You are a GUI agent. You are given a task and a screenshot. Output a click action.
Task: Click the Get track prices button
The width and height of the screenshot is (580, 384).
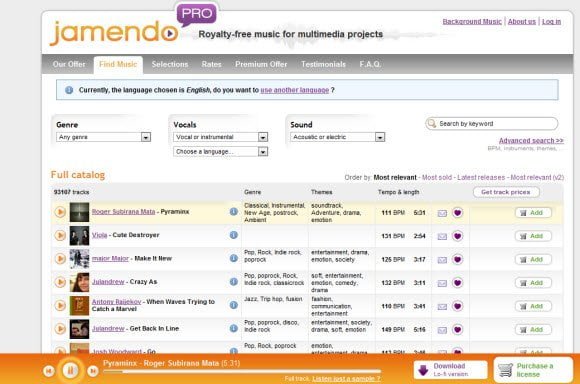click(x=506, y=192)
